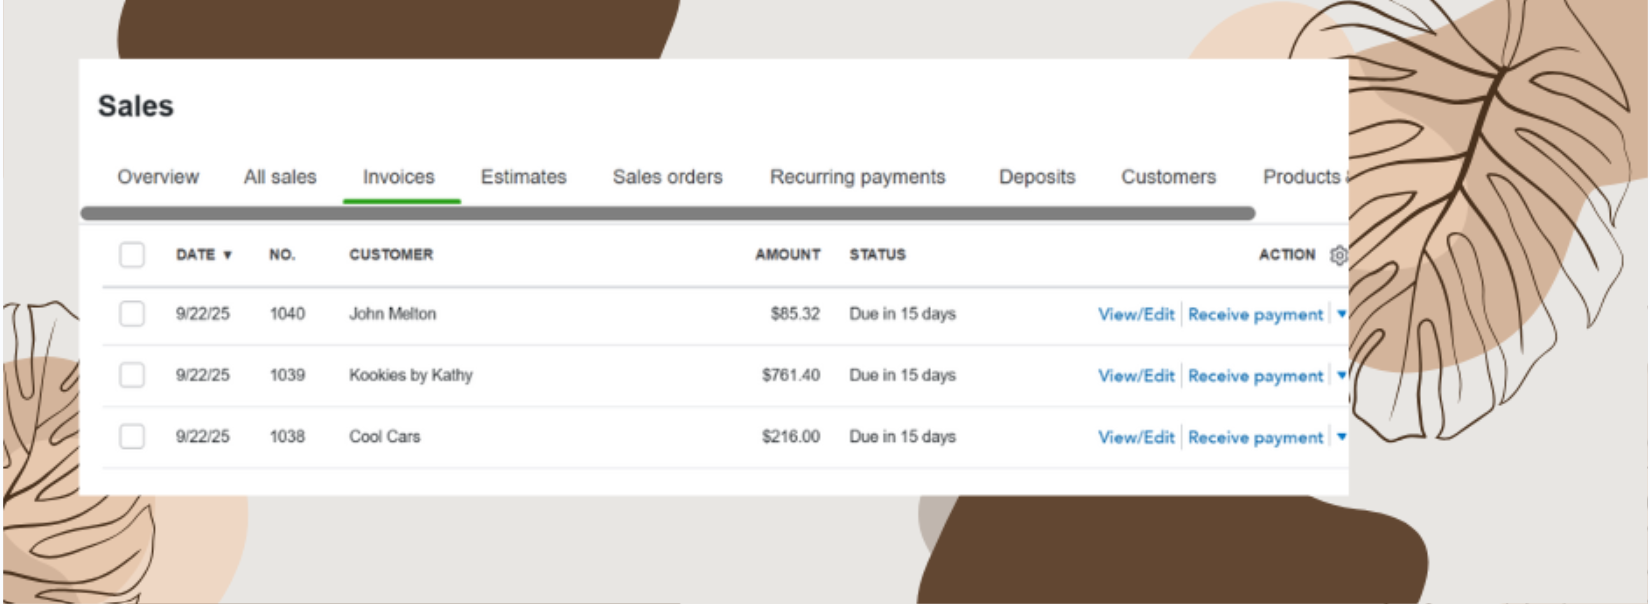Check the box for invoice 1039
The height and width of the screenshot is (604, 1650).
coord(132,375)
